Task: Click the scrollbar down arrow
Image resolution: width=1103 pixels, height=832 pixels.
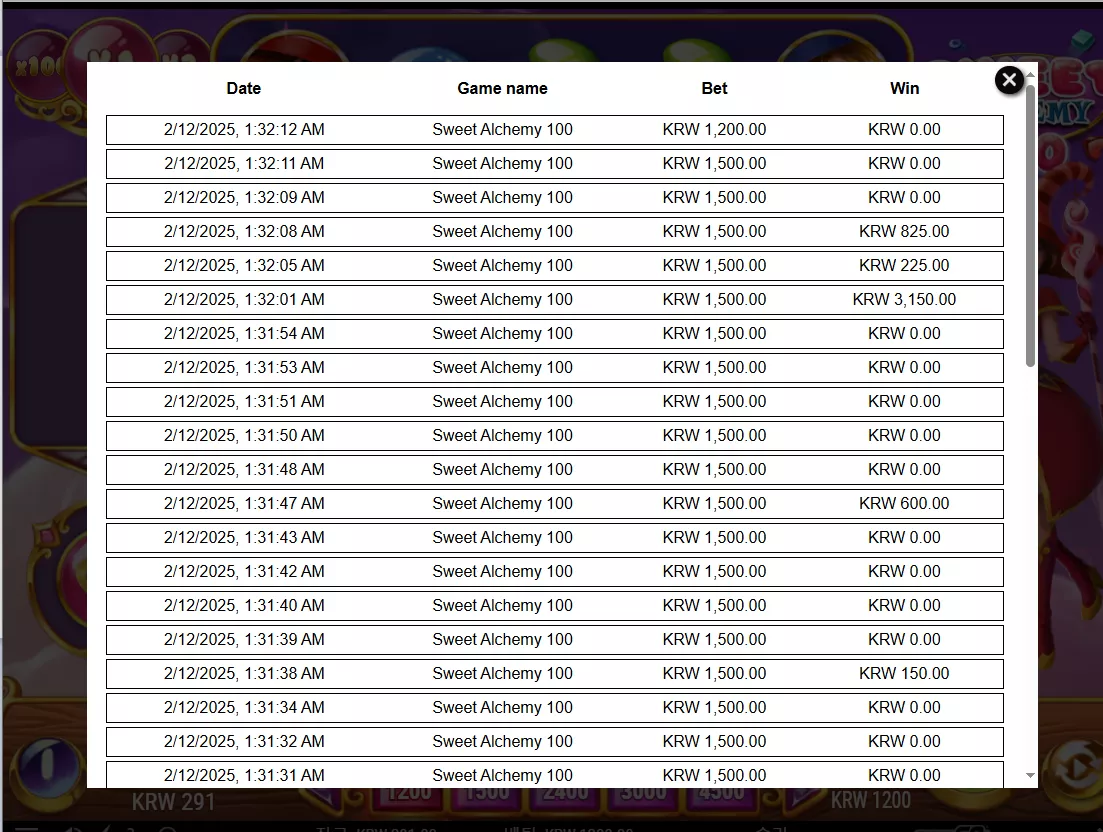Action: pyautogui.click(x=1031, y=775)
